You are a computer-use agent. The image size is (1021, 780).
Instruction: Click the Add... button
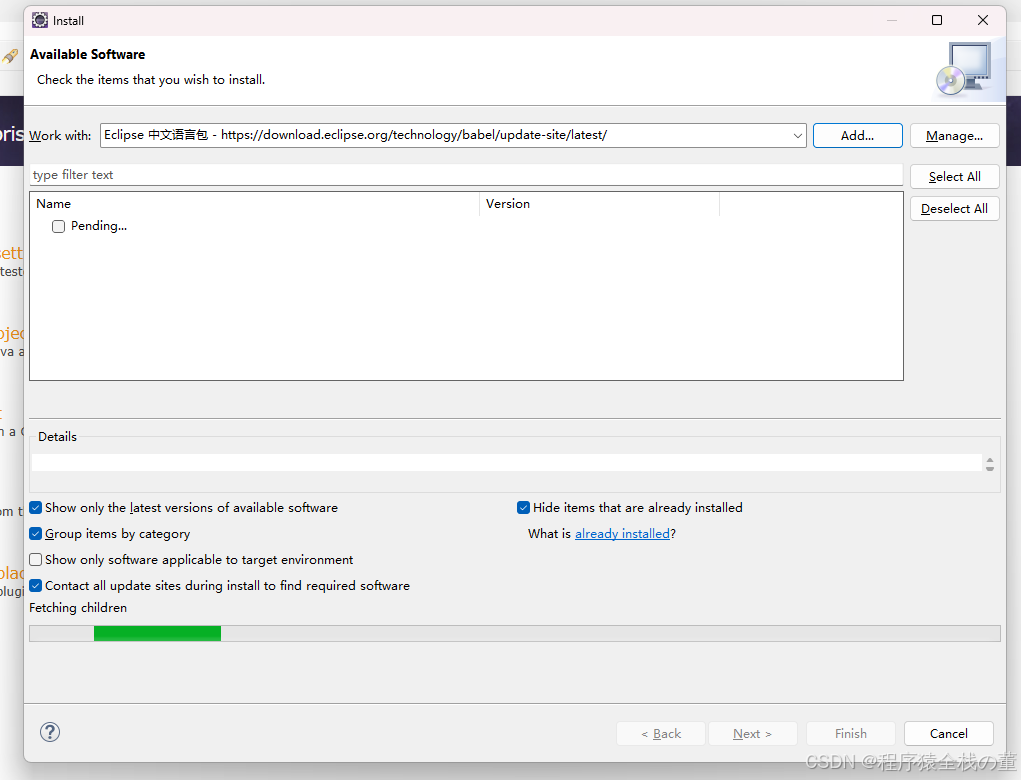coord(858,135)
